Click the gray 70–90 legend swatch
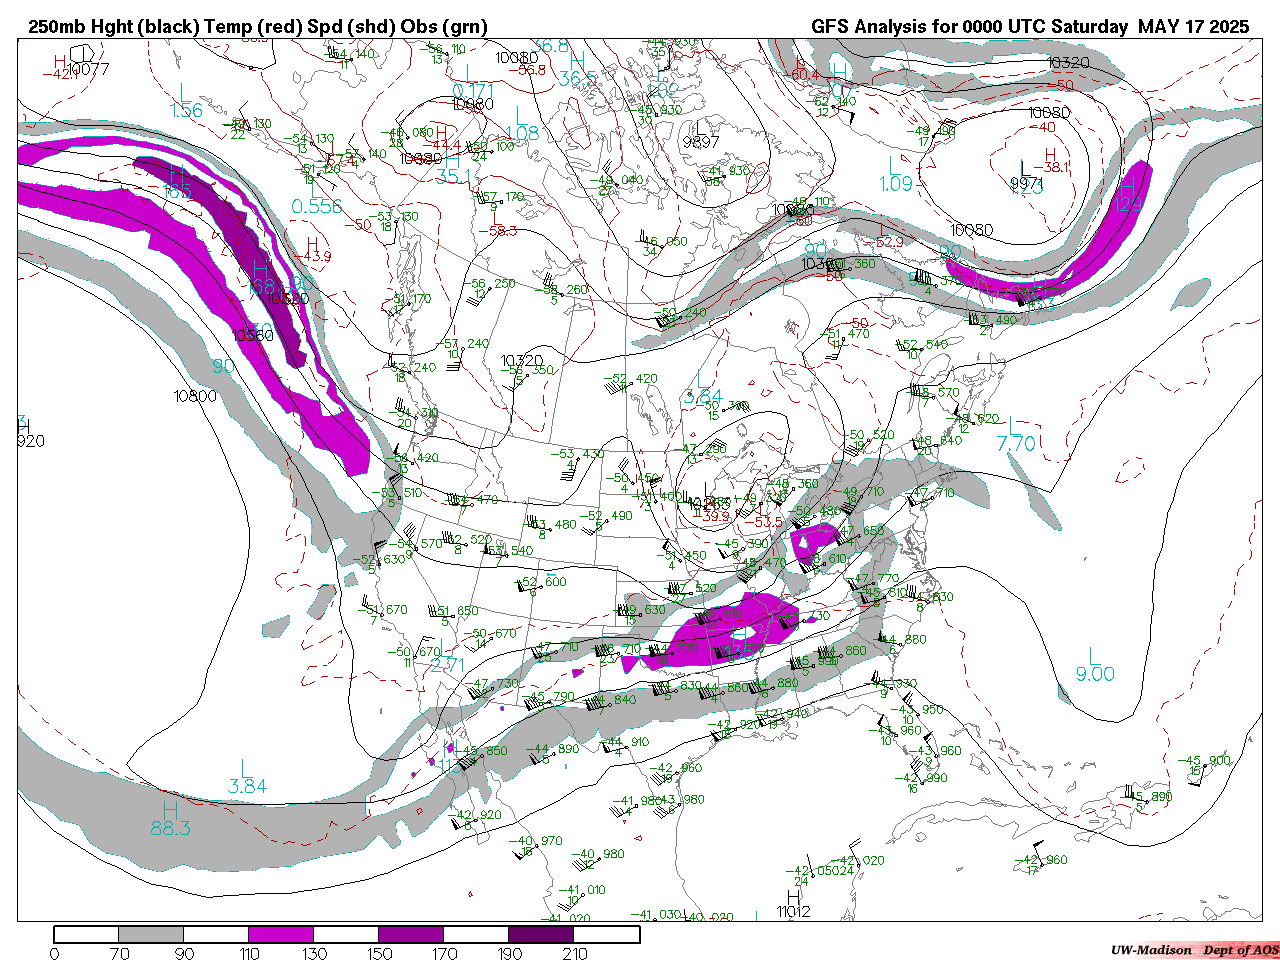1280x960 pixels. pyautogui.click(x=151, y=934)
